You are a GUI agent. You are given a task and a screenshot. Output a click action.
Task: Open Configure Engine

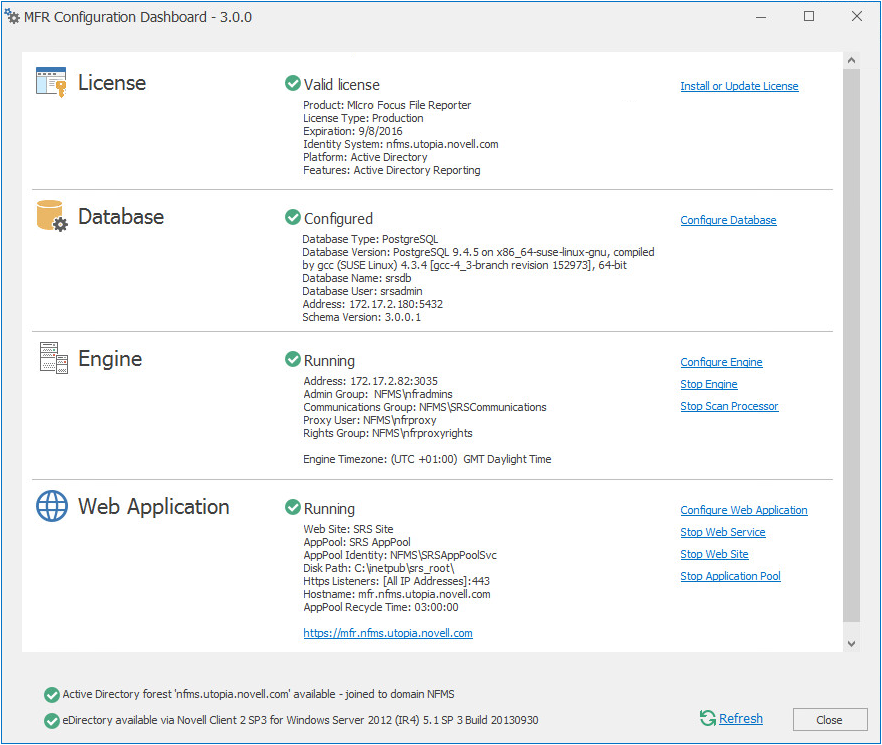point(721,361)
